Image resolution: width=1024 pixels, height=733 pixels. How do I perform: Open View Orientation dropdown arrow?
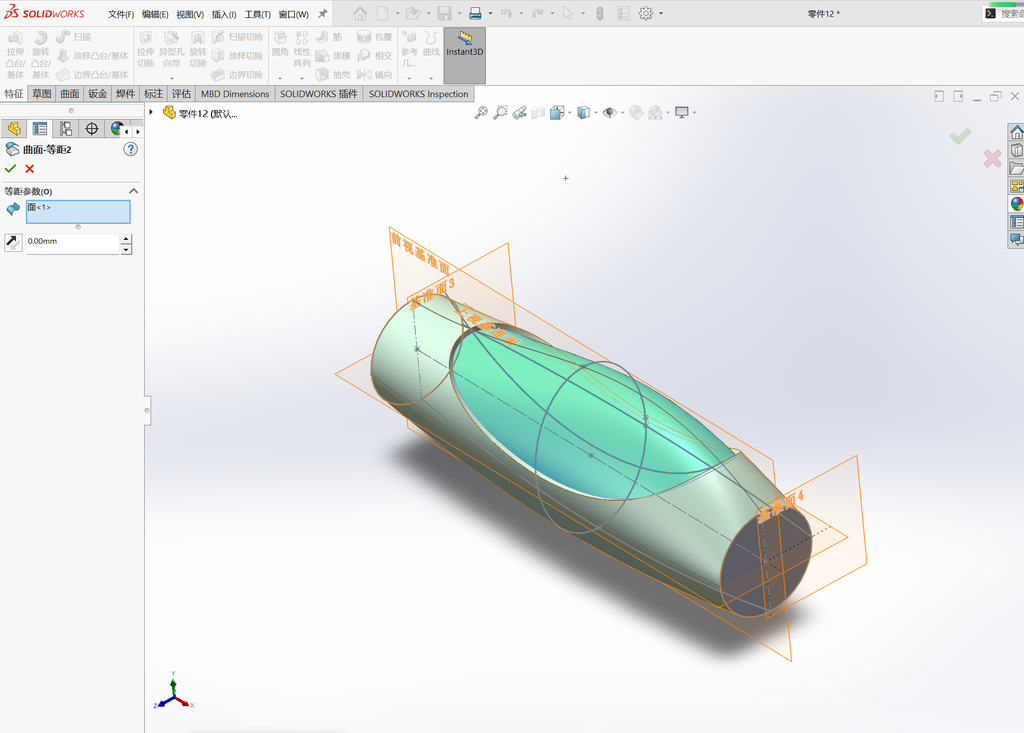[x=569, y=113]
